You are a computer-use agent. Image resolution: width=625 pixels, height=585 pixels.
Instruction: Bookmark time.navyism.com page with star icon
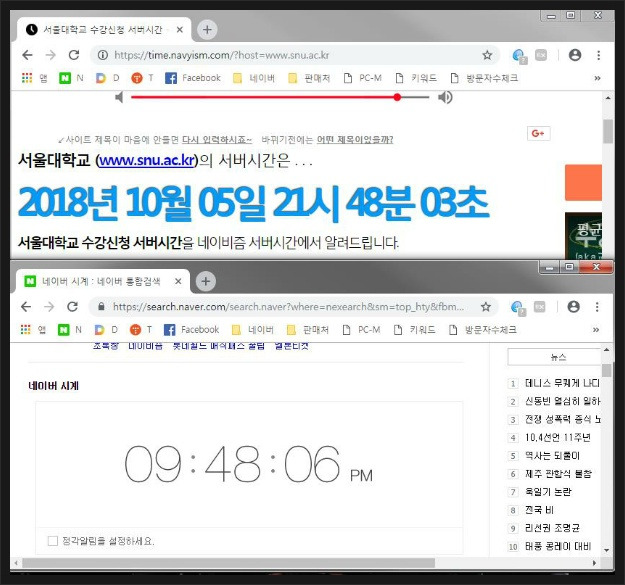tap(487, 55)
